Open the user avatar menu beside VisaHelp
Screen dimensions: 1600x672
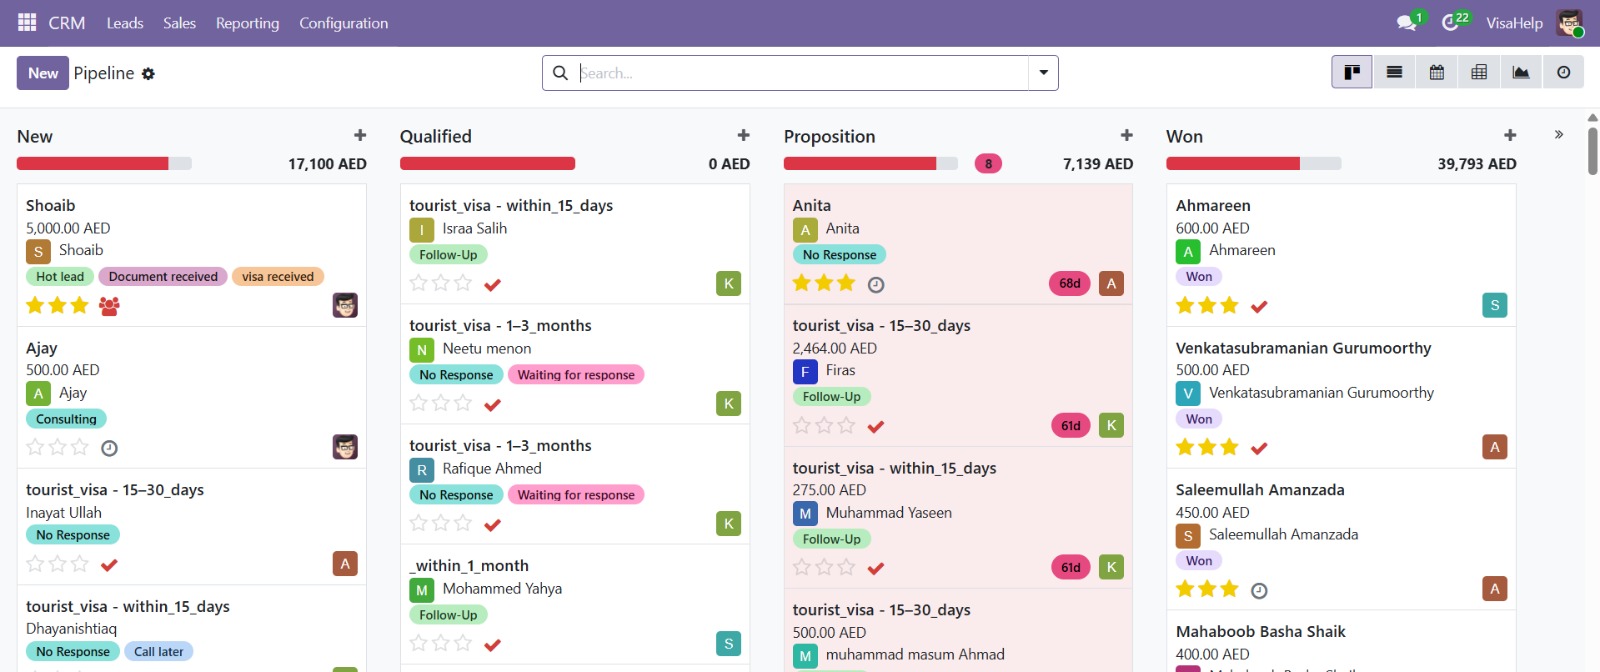[x=1569, y=22]
